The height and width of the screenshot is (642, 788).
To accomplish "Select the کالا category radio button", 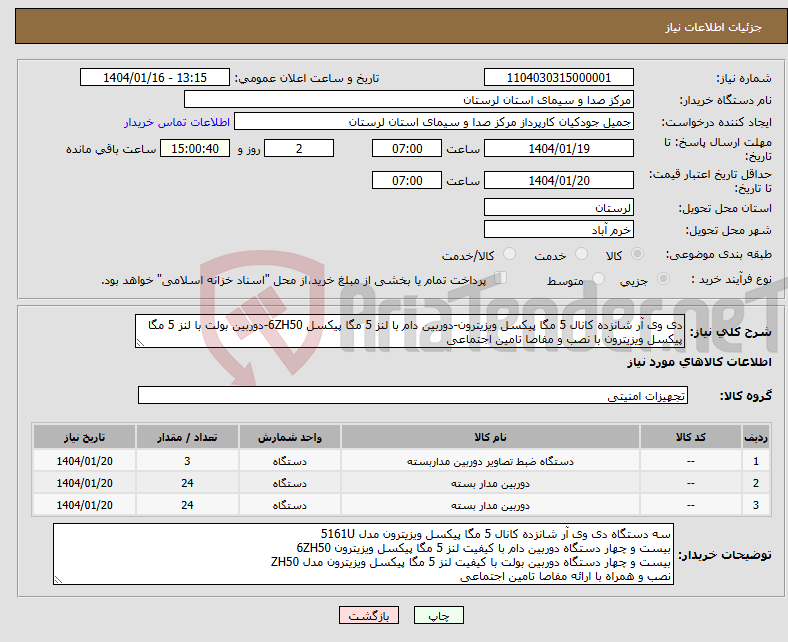I will pyautogui.click(x=637, y=254).
